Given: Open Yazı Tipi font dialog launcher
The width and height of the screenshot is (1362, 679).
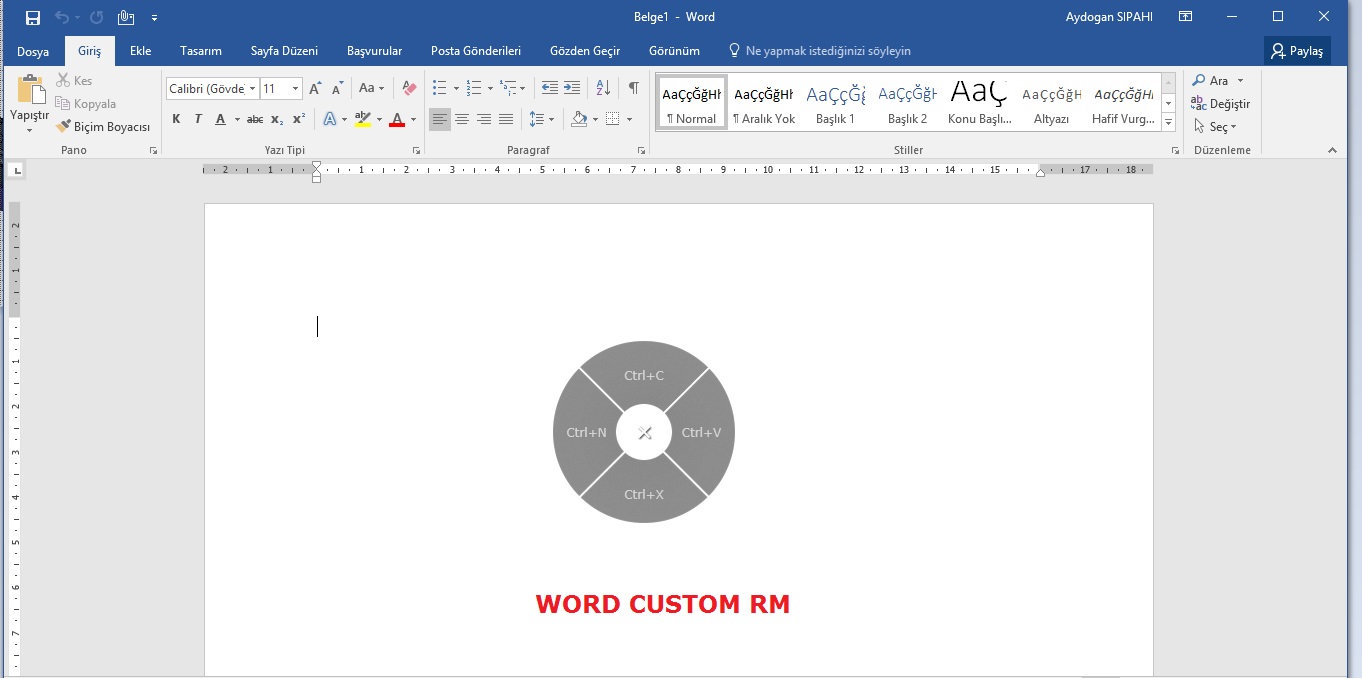Looking at the screenshot, I should (416, 150).
